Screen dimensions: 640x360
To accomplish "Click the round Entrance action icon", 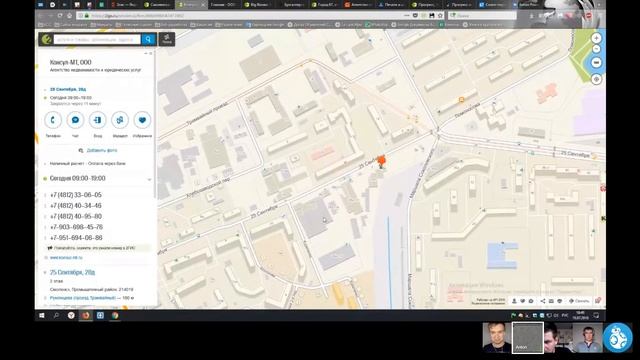I will 98,120.
